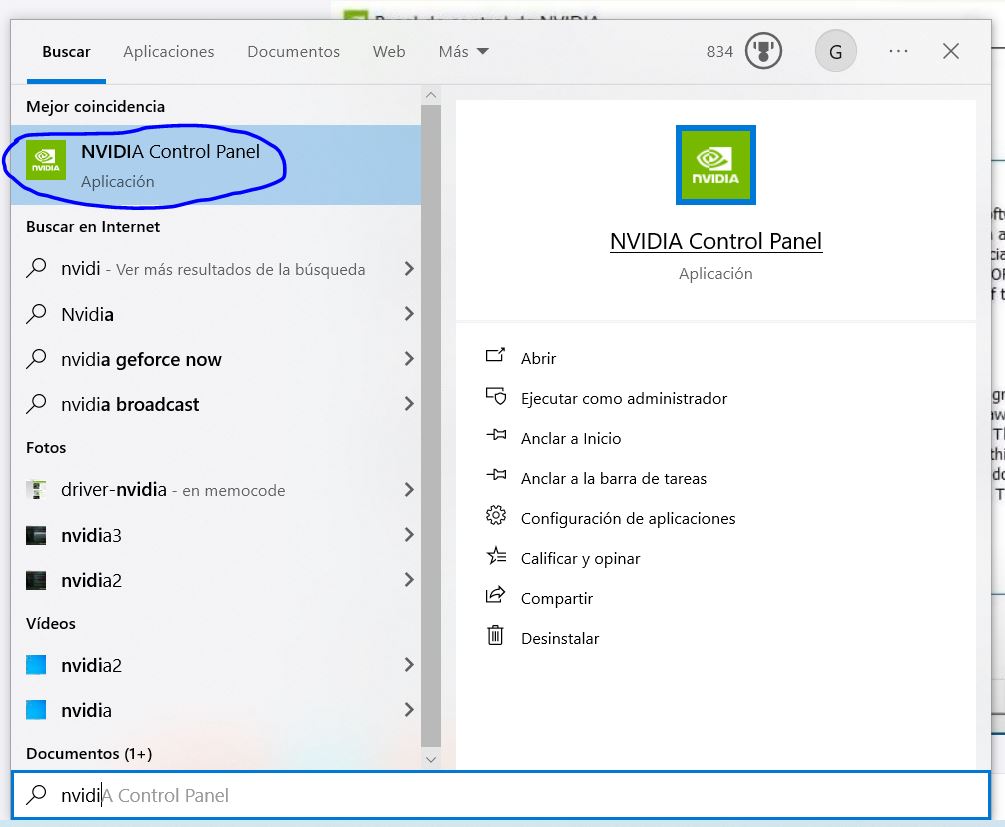Choose Ejecutar como administrador

[x=624, y=399]
